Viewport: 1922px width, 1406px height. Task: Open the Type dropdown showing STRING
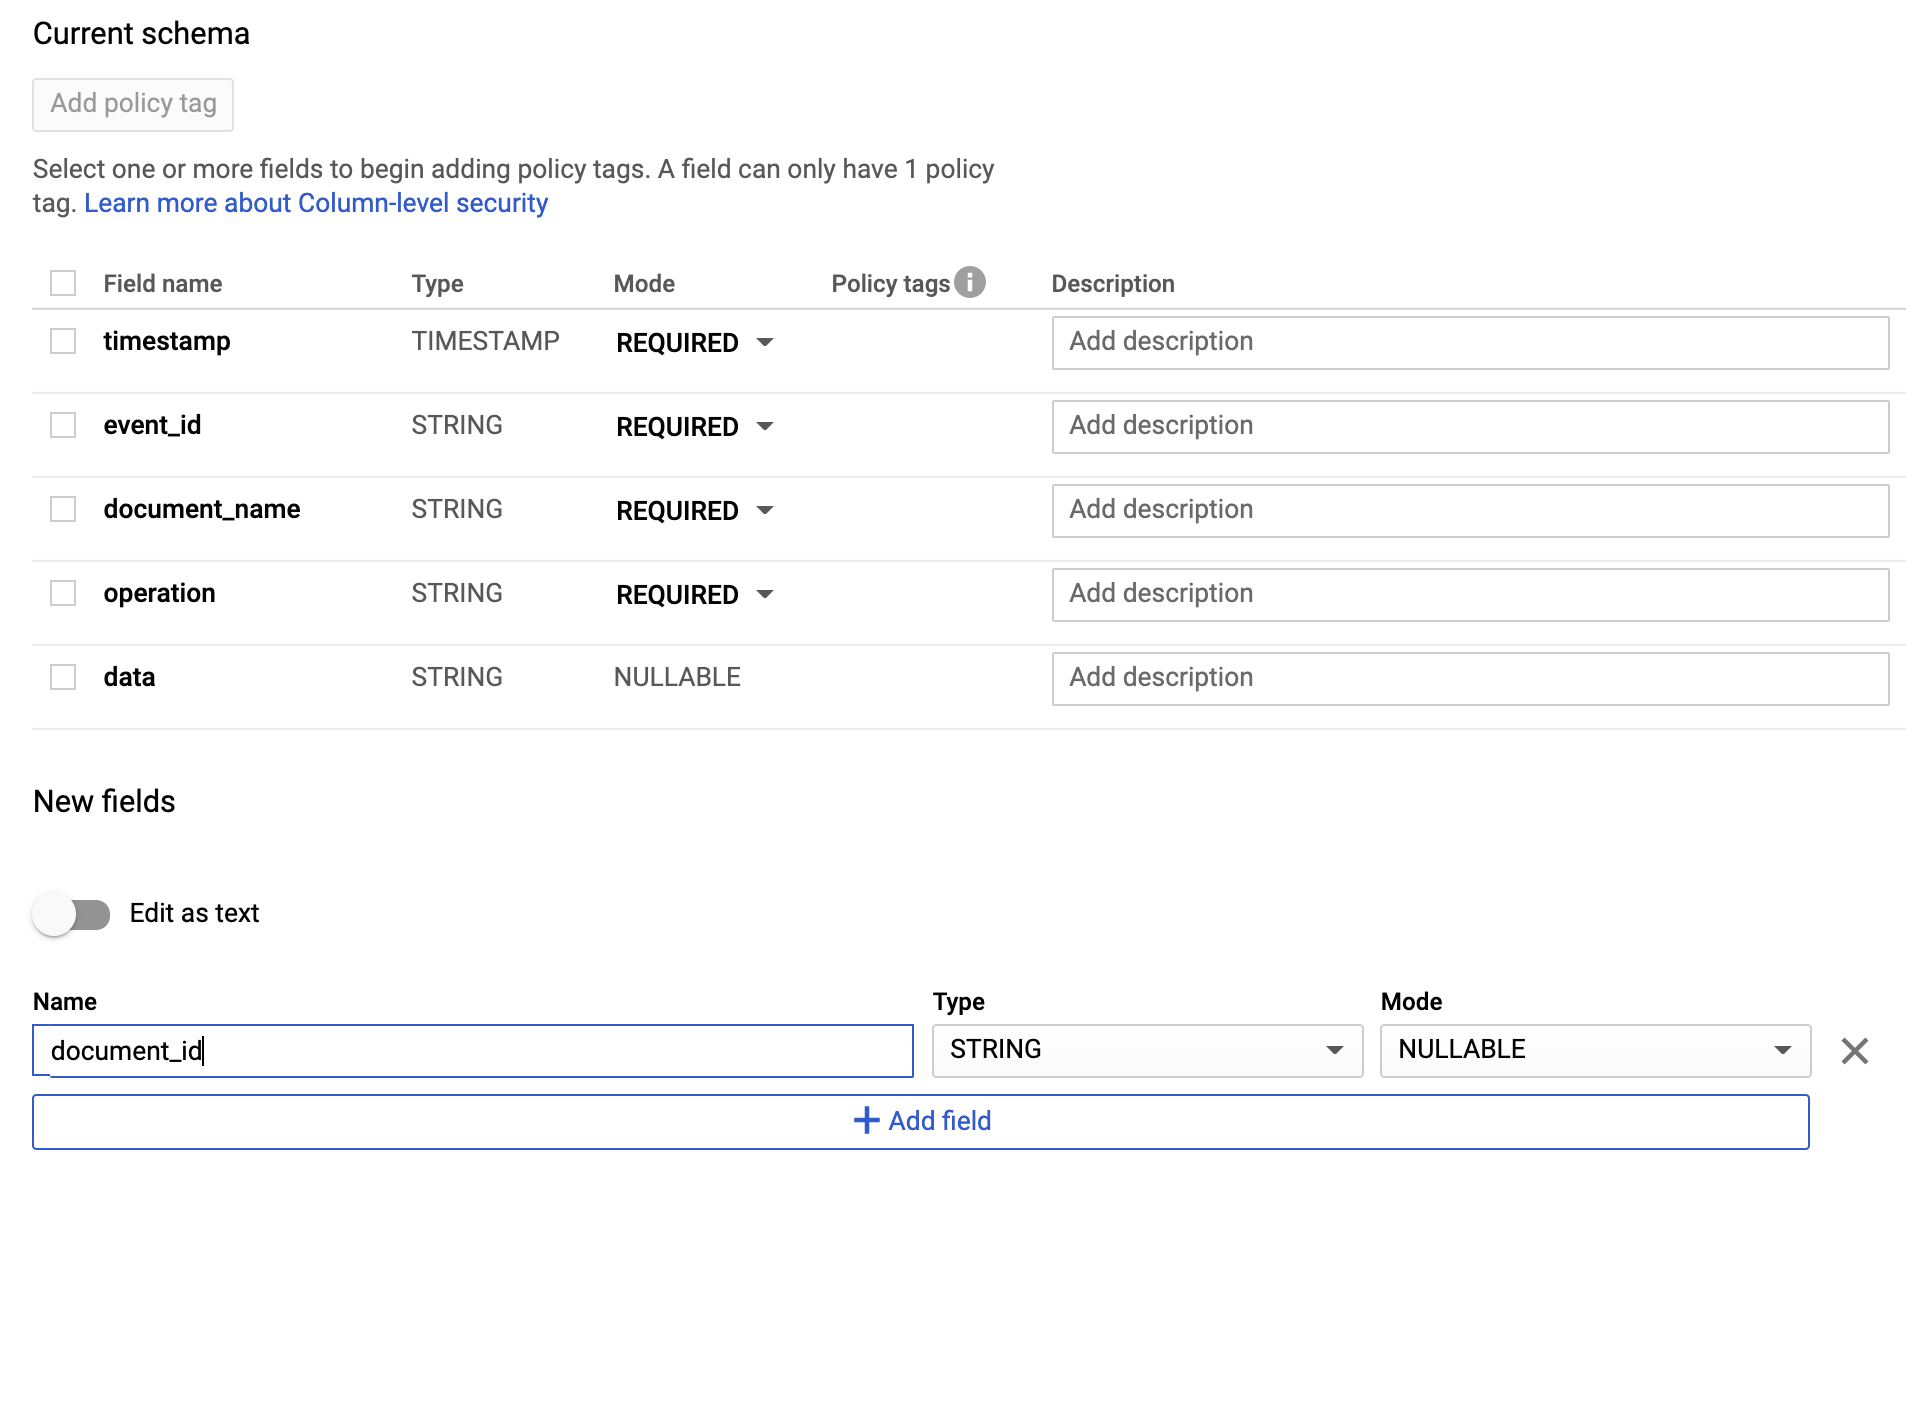coord(1146,1051)
